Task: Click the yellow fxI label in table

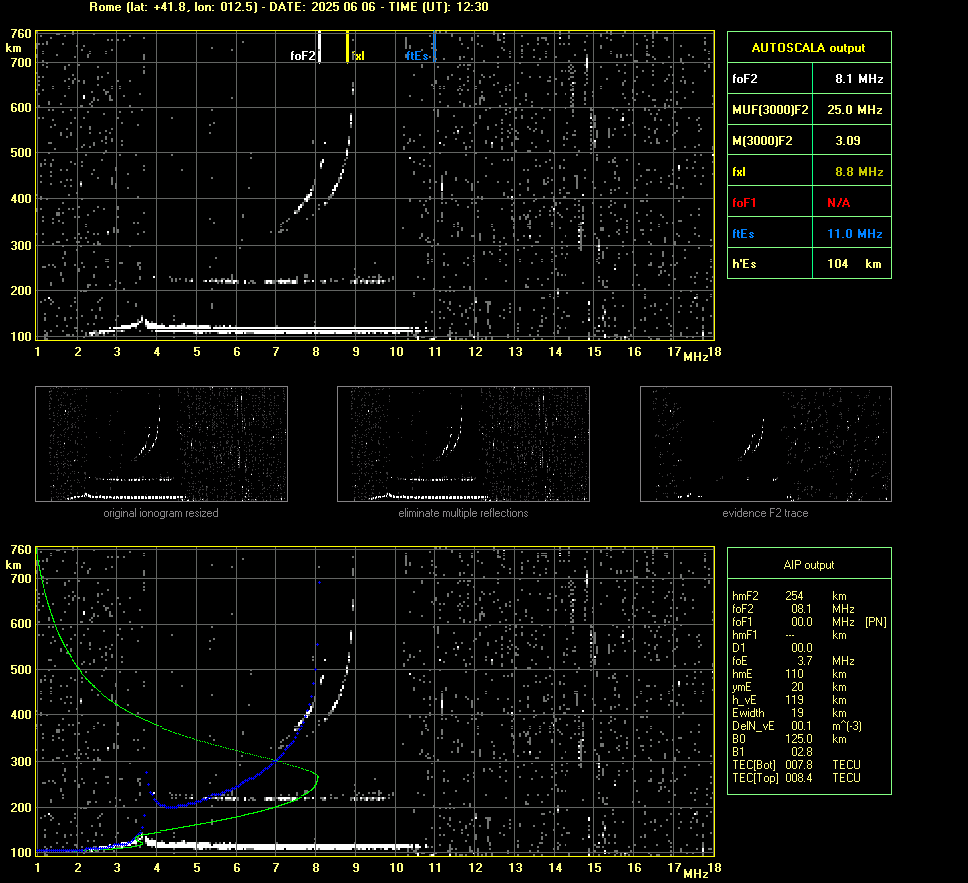Action: pos(739,172)
